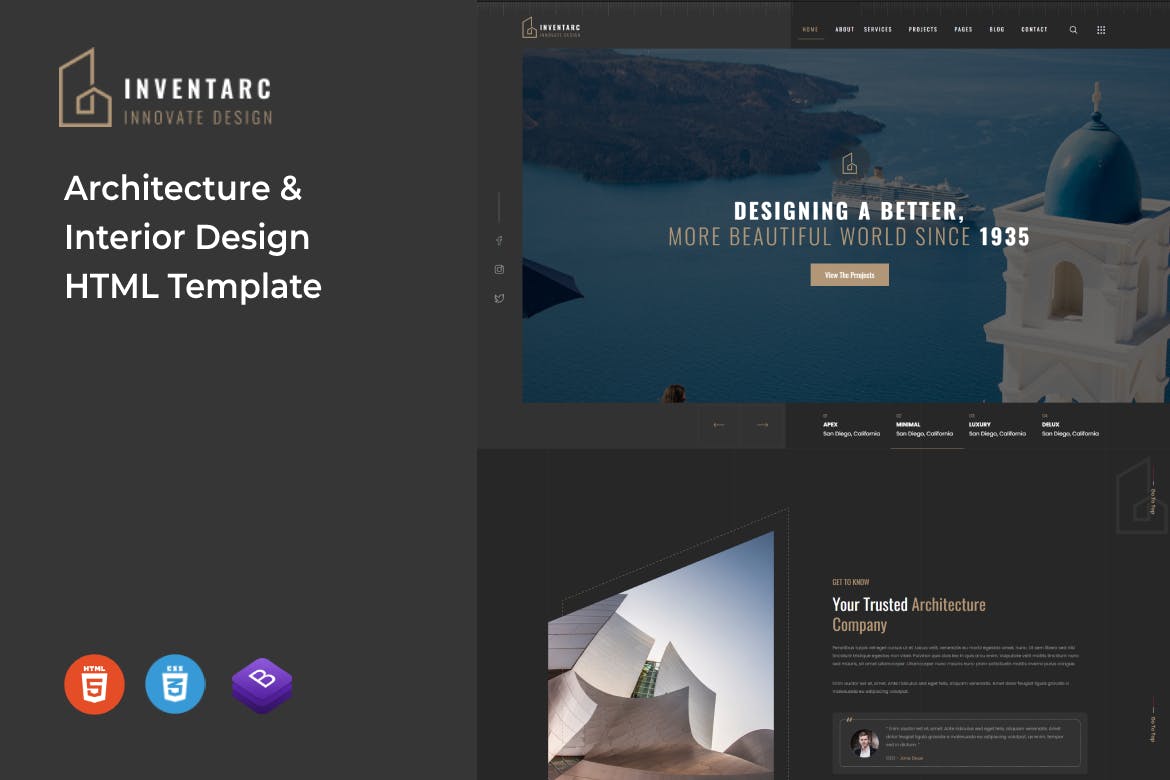Open the Services menu item
Screen dimensions: 1170x780
[878, 30]
